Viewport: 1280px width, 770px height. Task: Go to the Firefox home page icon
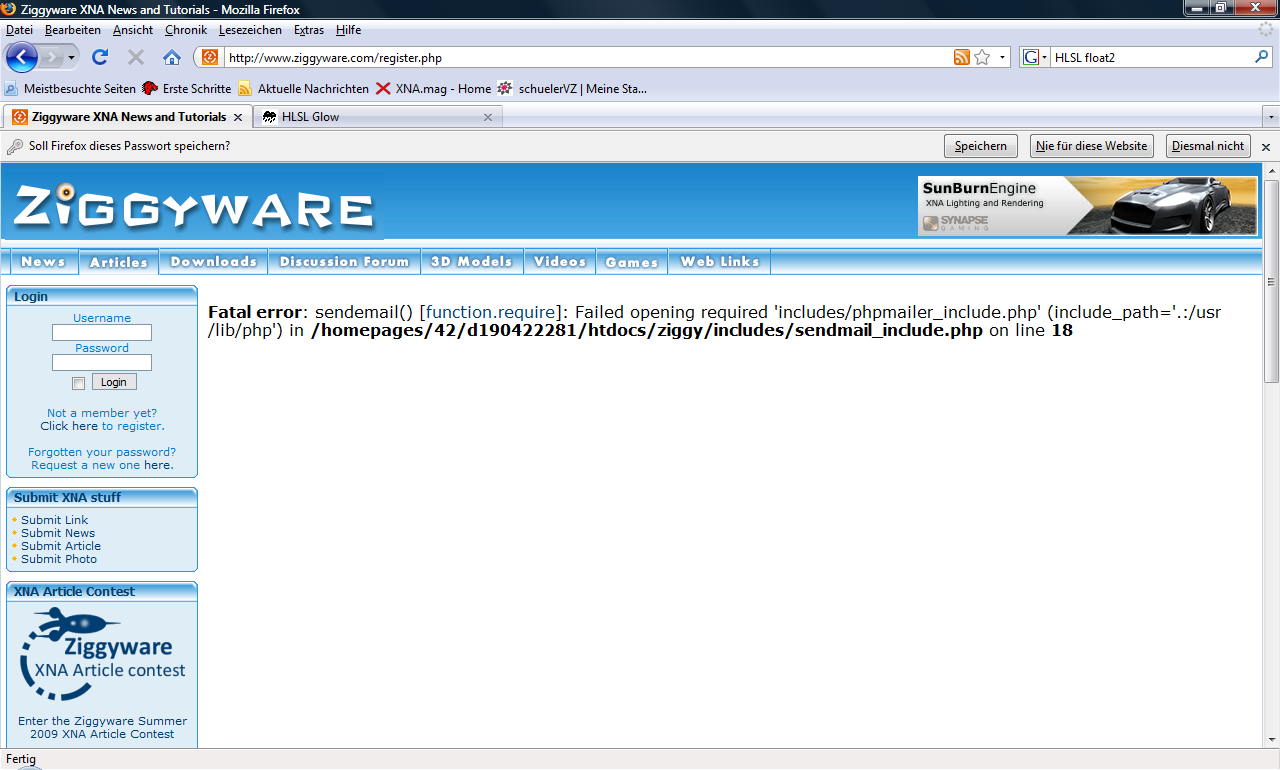(x=172, y=57)
